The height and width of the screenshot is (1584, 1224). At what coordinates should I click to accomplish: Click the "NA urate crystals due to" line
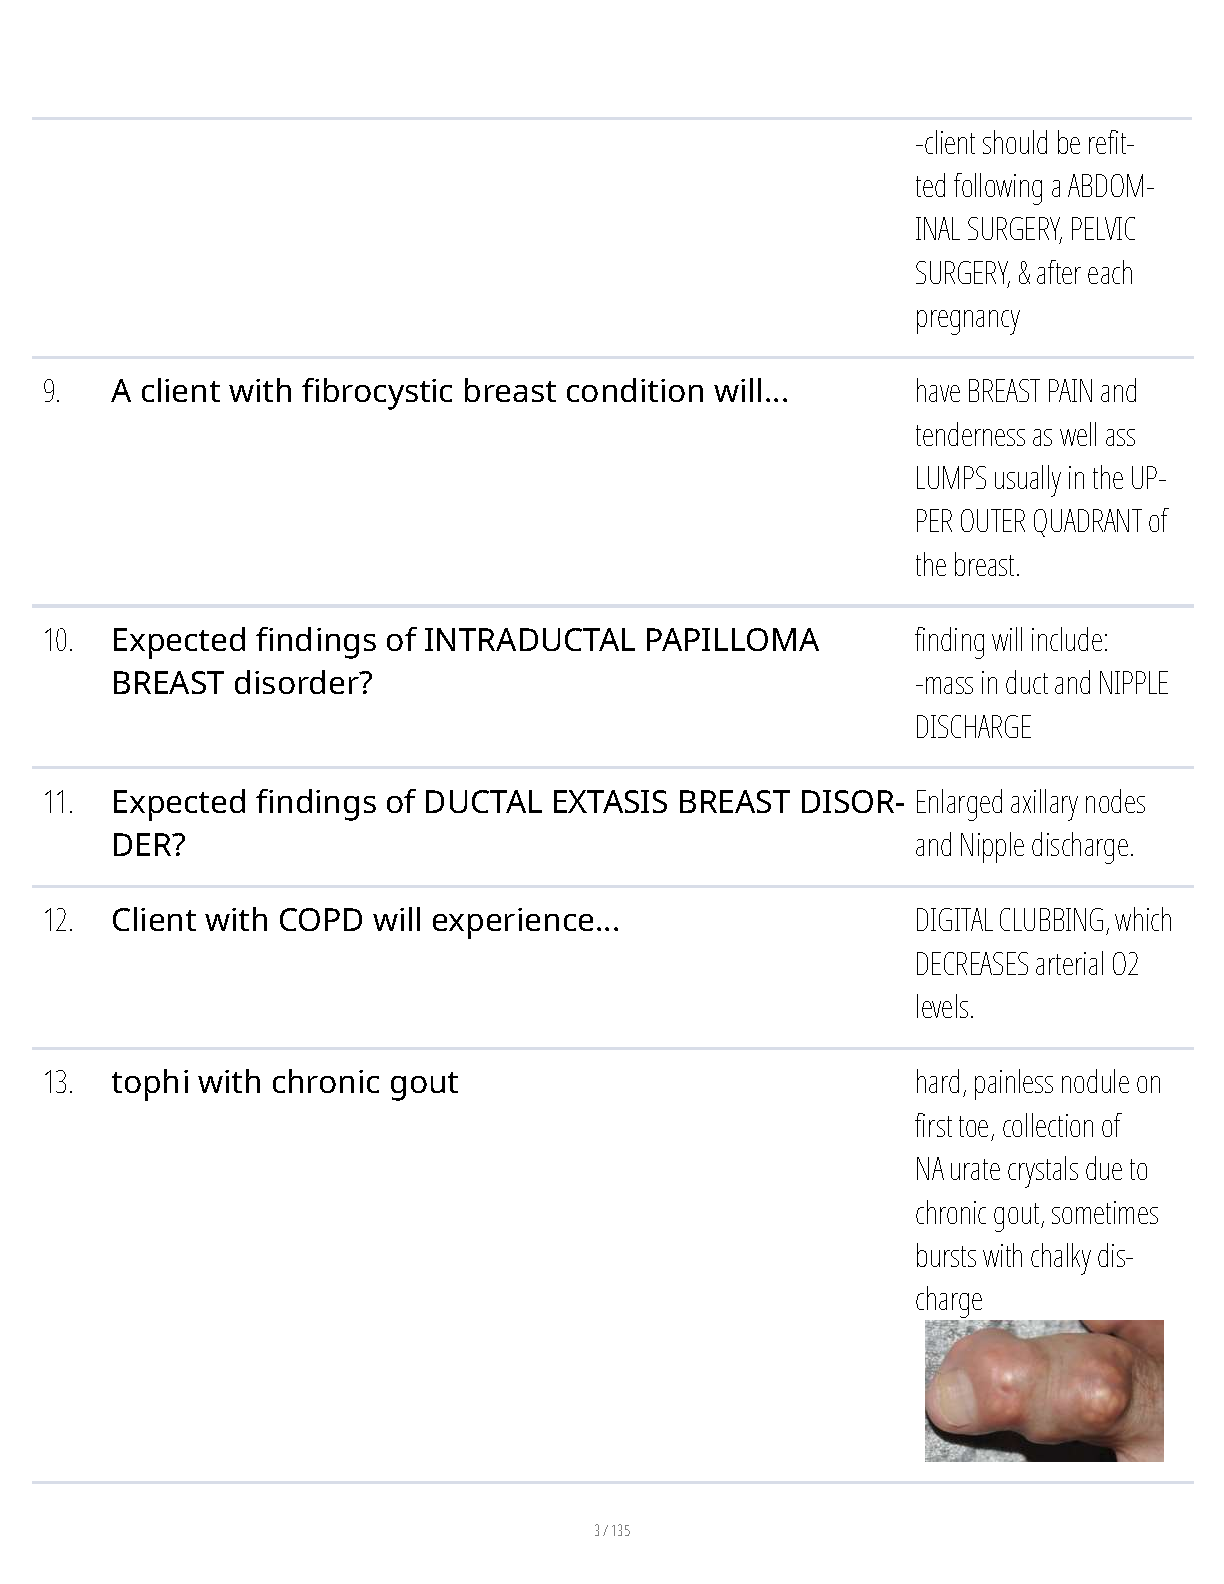coord(1031,1169)
